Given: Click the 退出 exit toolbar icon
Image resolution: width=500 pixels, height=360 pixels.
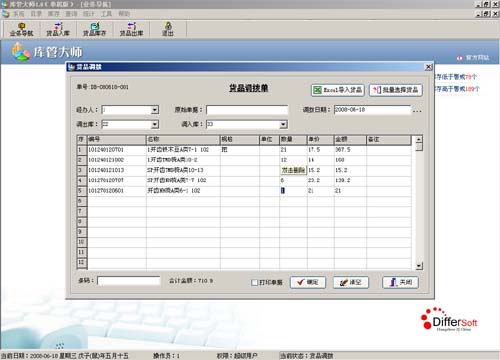Looking at the screenshot, I should (x=168, y=29).
